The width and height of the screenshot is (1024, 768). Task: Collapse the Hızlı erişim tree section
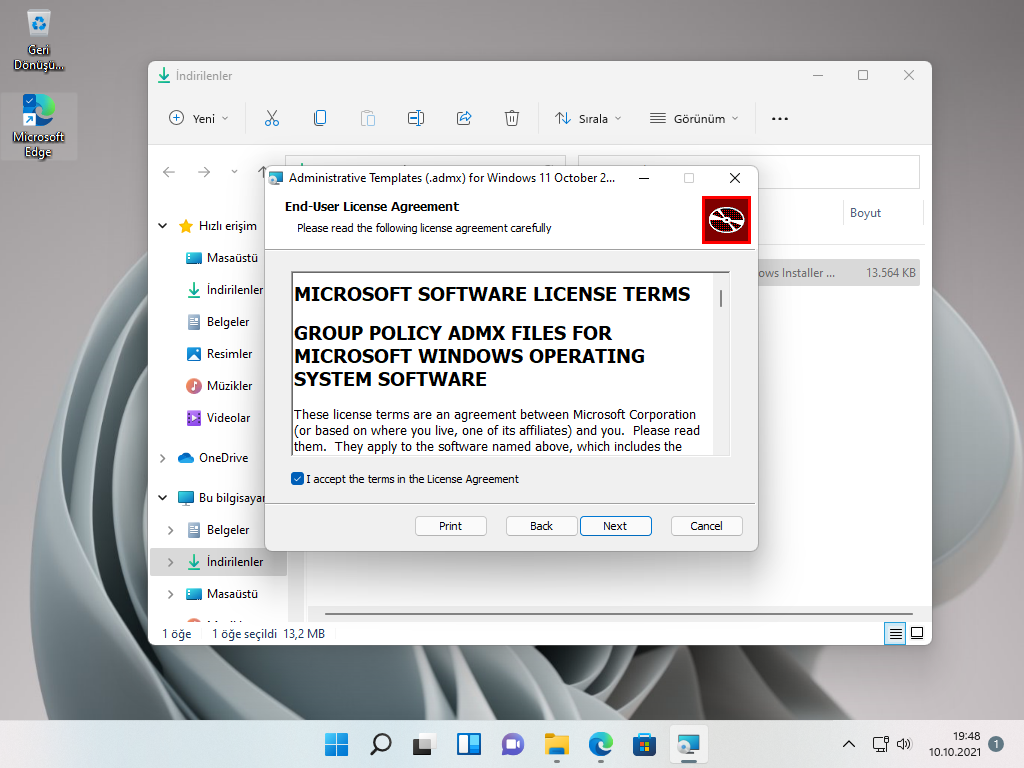(x=163, y=226)
